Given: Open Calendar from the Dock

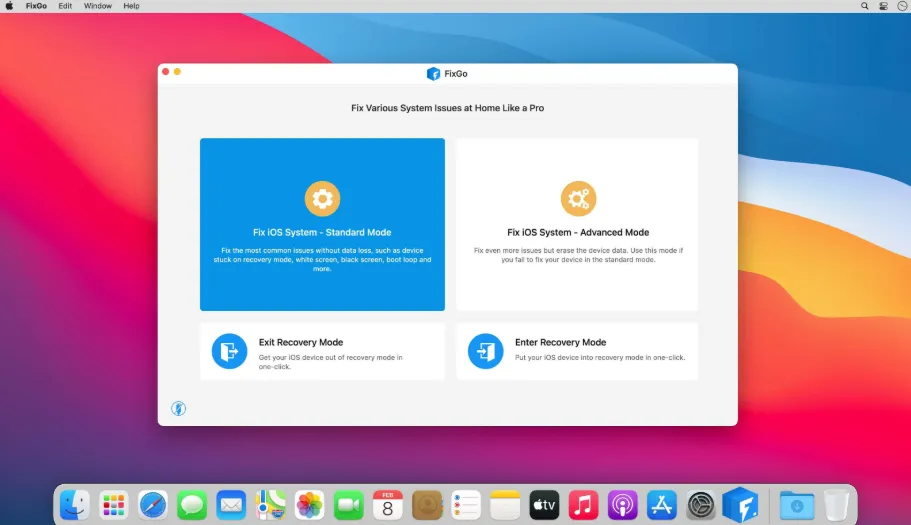Looking at the screenshot, I should (388, 505).
